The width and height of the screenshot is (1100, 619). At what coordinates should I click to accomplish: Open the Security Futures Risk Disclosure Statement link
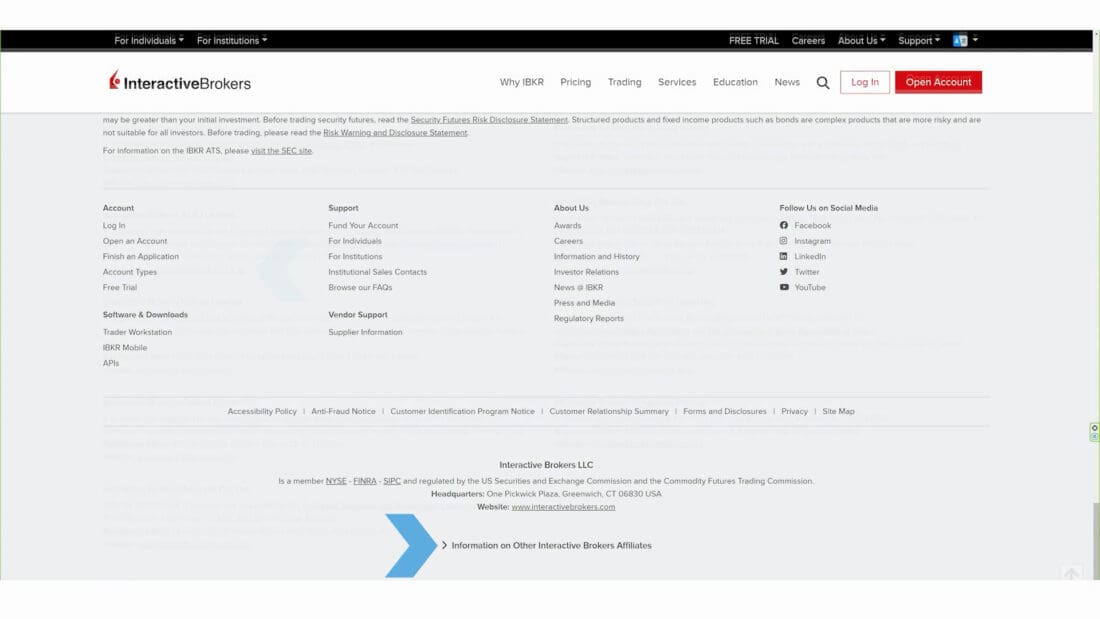[x=489, y=120]
